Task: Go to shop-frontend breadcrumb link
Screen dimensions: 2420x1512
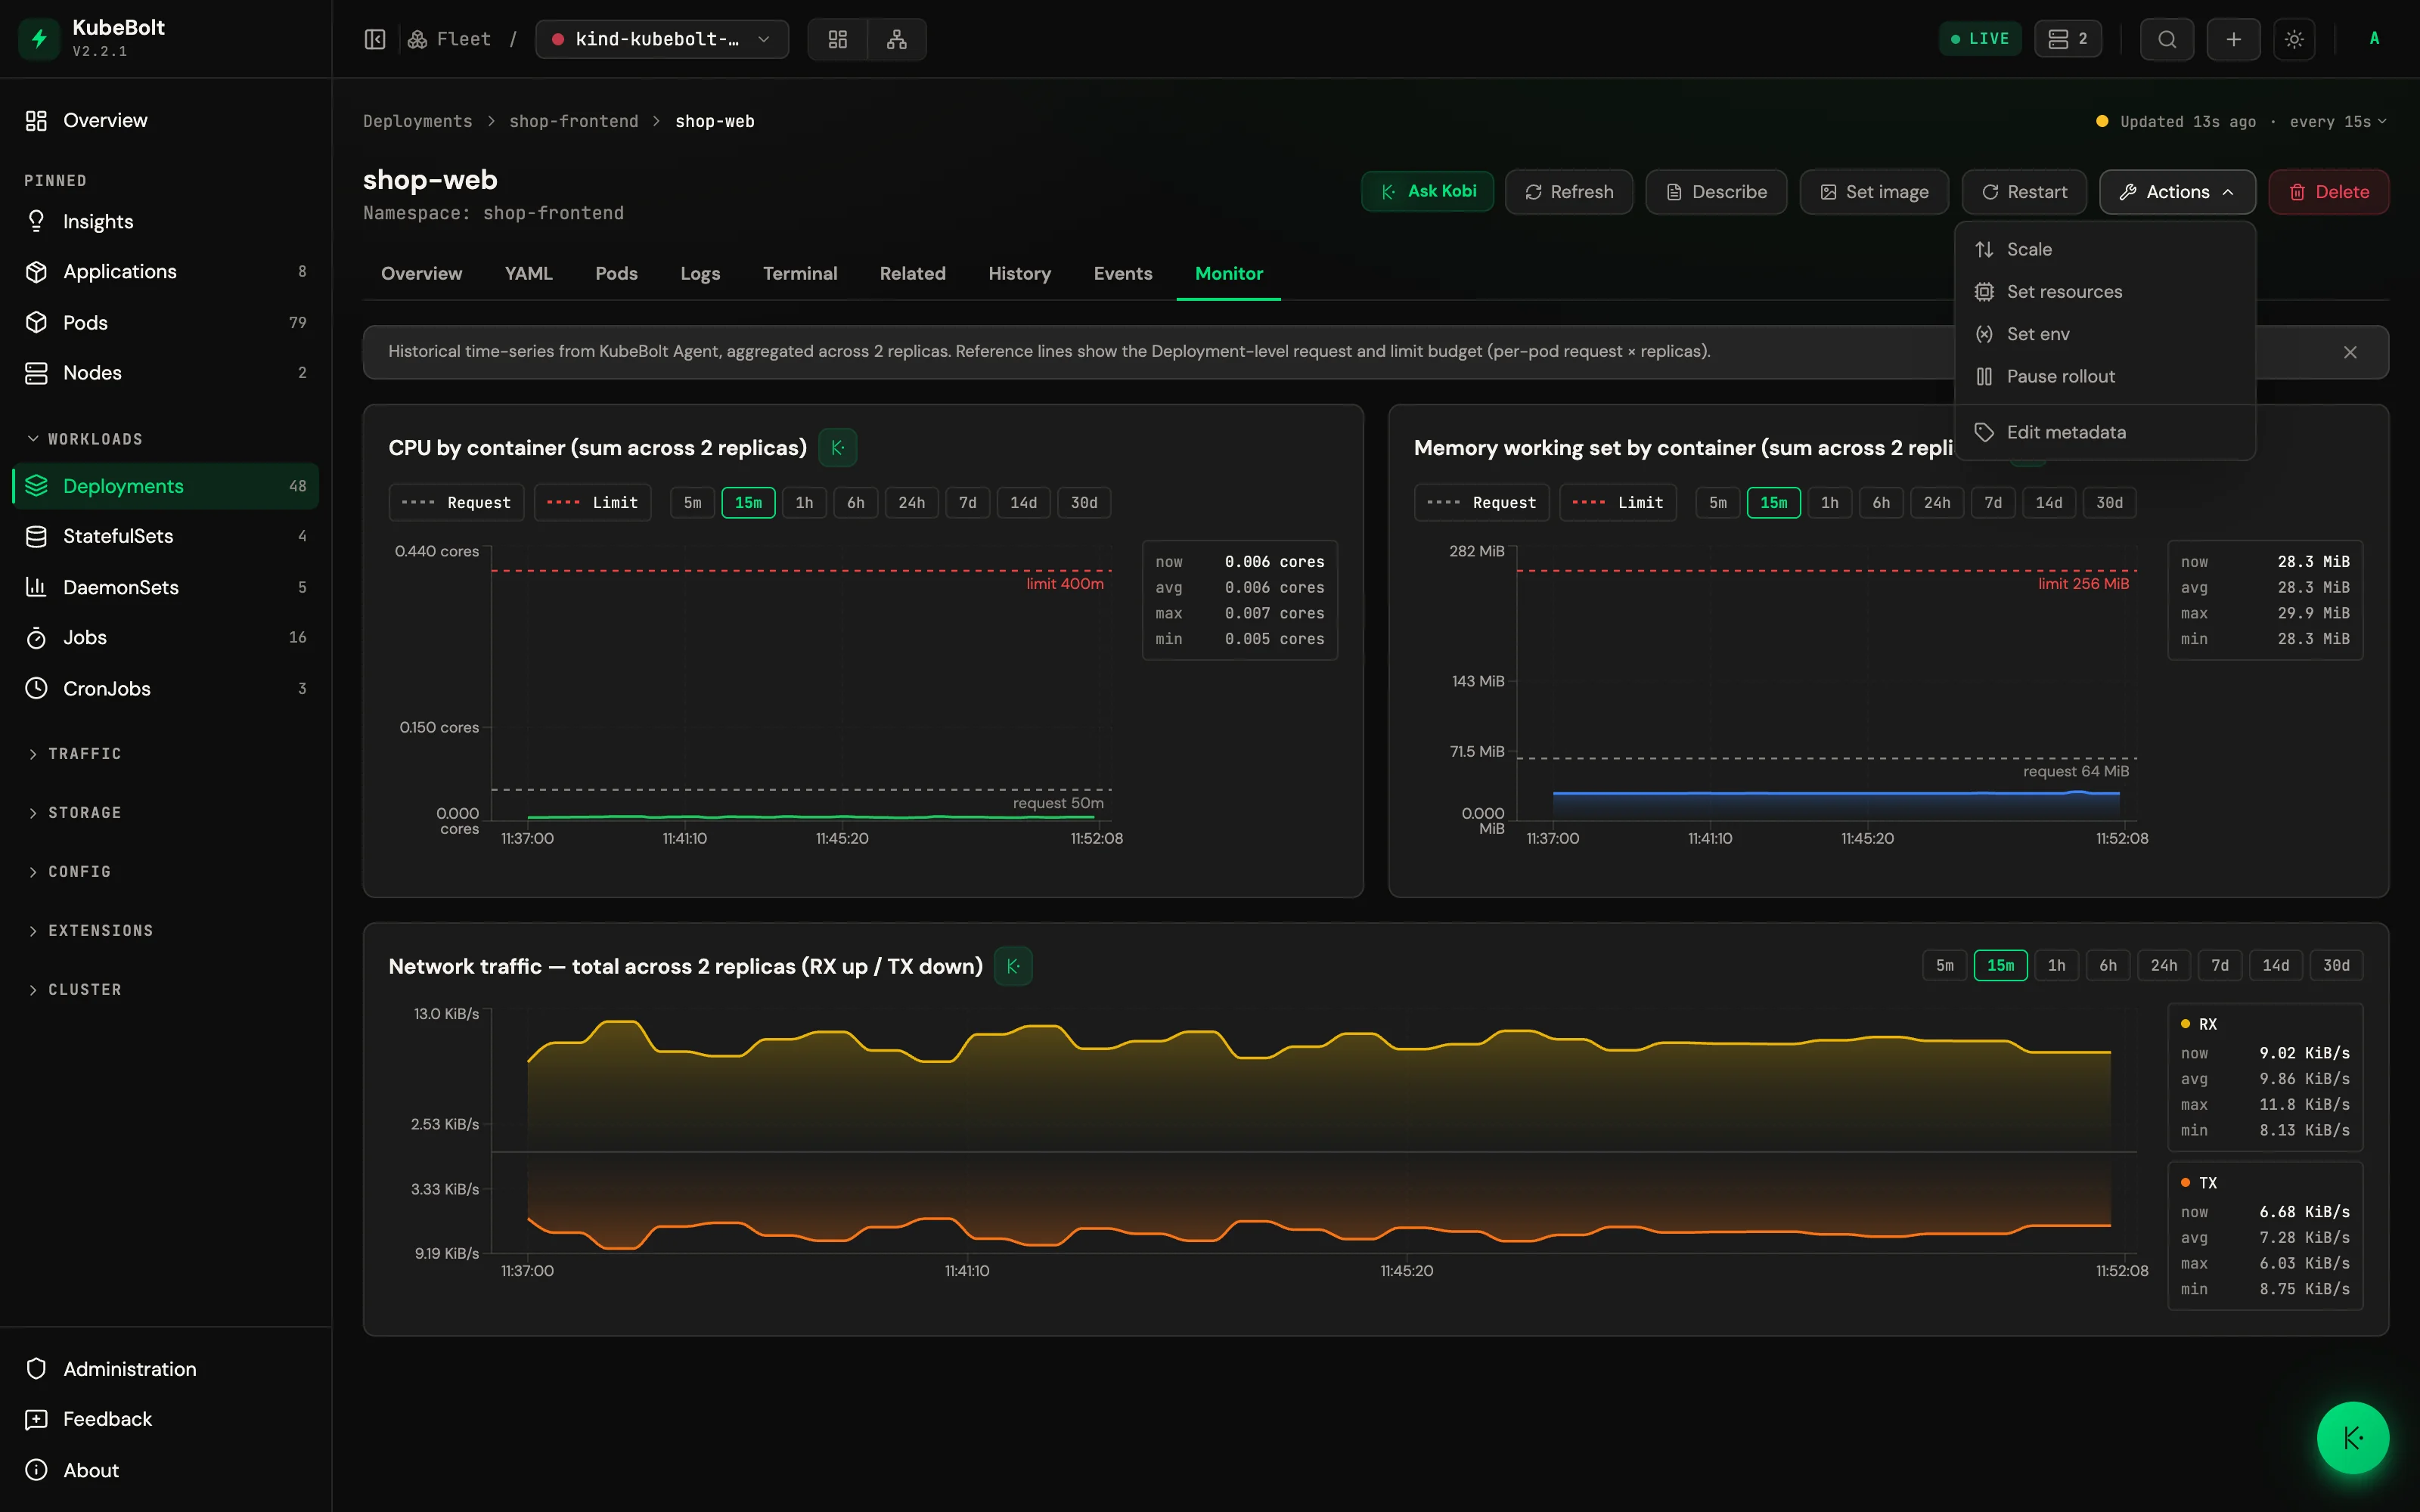Action: (x=573, y=121)
